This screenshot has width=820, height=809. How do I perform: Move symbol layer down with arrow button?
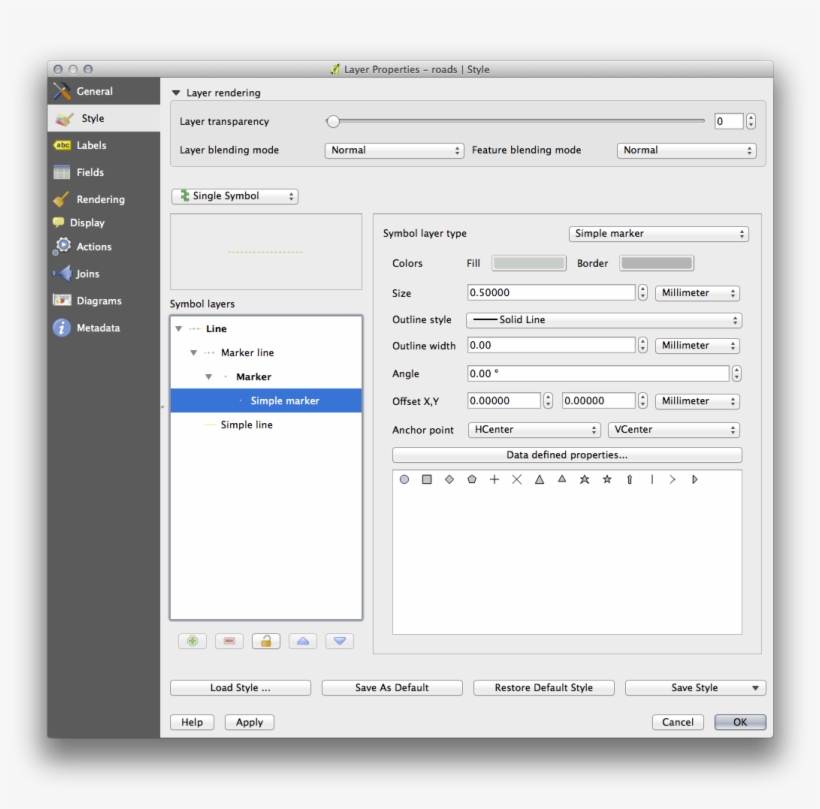(x=339, y=641)
